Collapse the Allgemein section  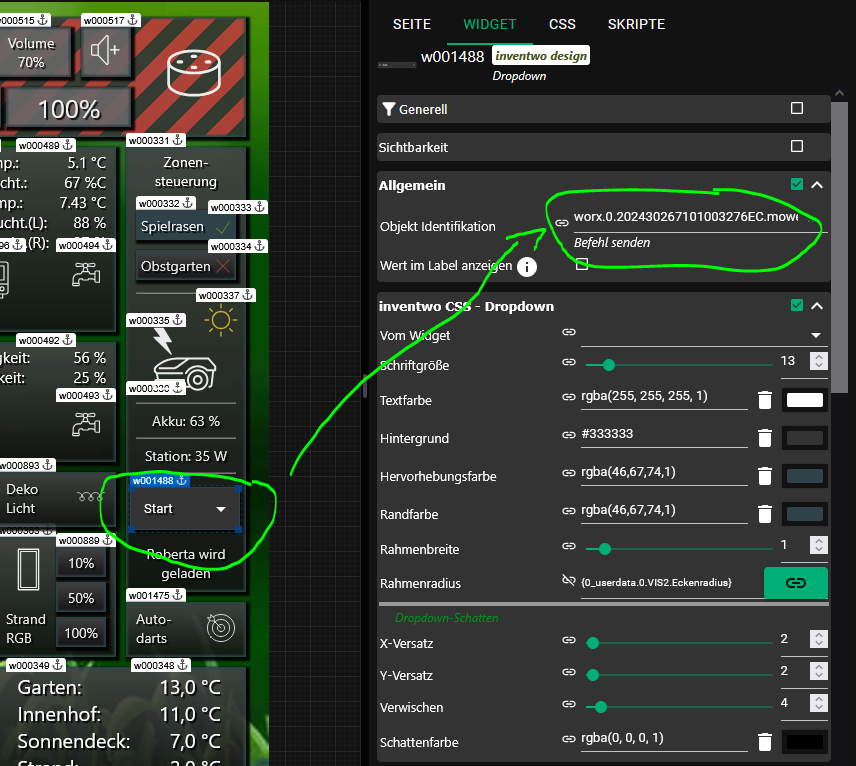pyautogui.click(x=817, y=185)
